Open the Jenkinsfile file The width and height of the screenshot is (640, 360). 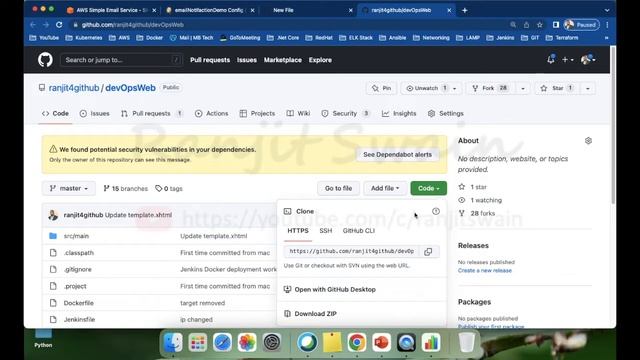79,320
